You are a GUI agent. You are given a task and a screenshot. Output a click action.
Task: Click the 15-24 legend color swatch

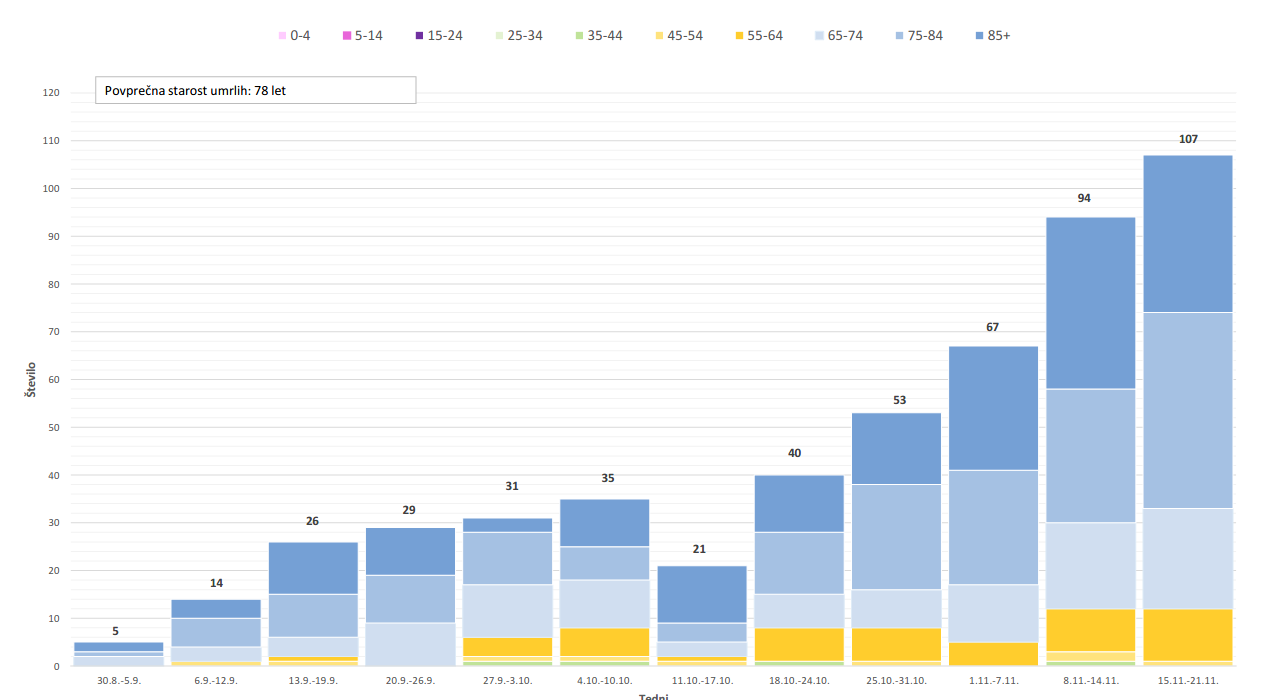click(x=419, y=36)
